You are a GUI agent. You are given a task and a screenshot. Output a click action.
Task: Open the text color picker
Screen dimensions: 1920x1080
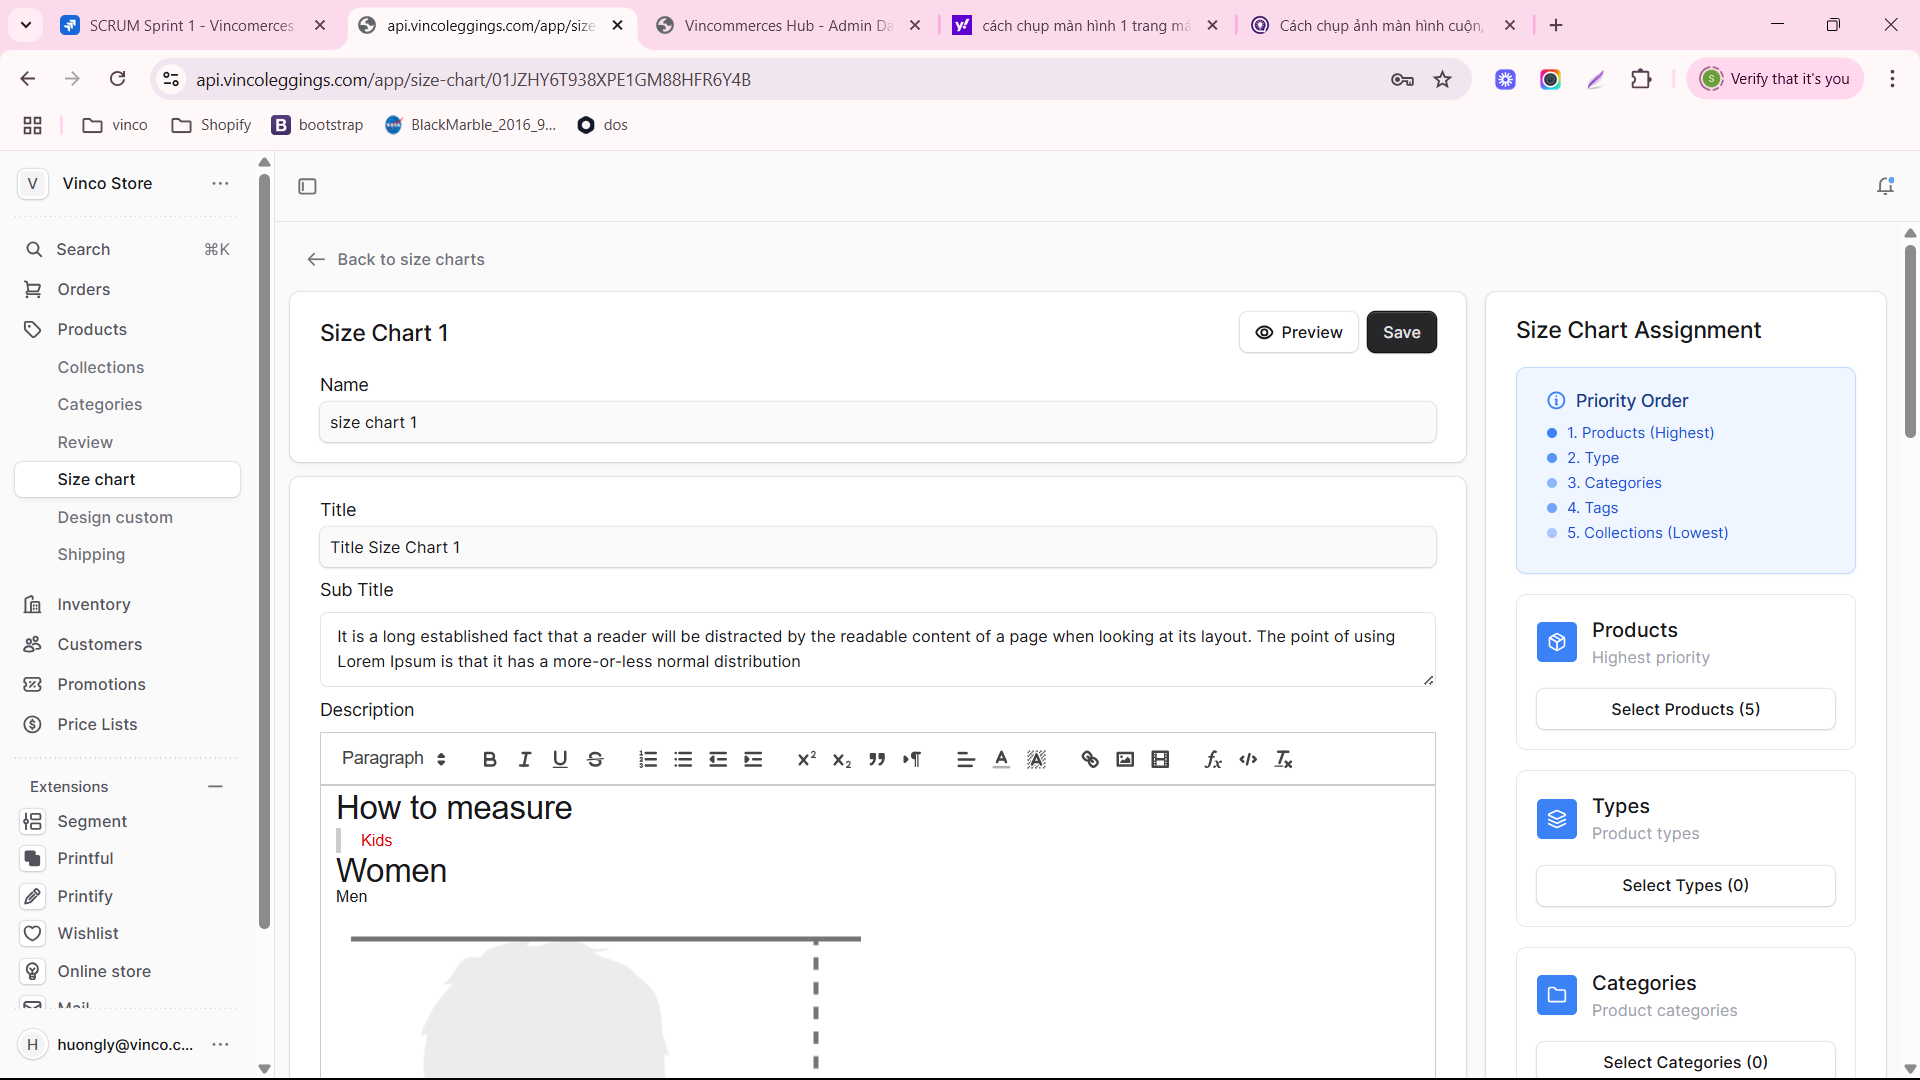click(x=1001, y=760)
